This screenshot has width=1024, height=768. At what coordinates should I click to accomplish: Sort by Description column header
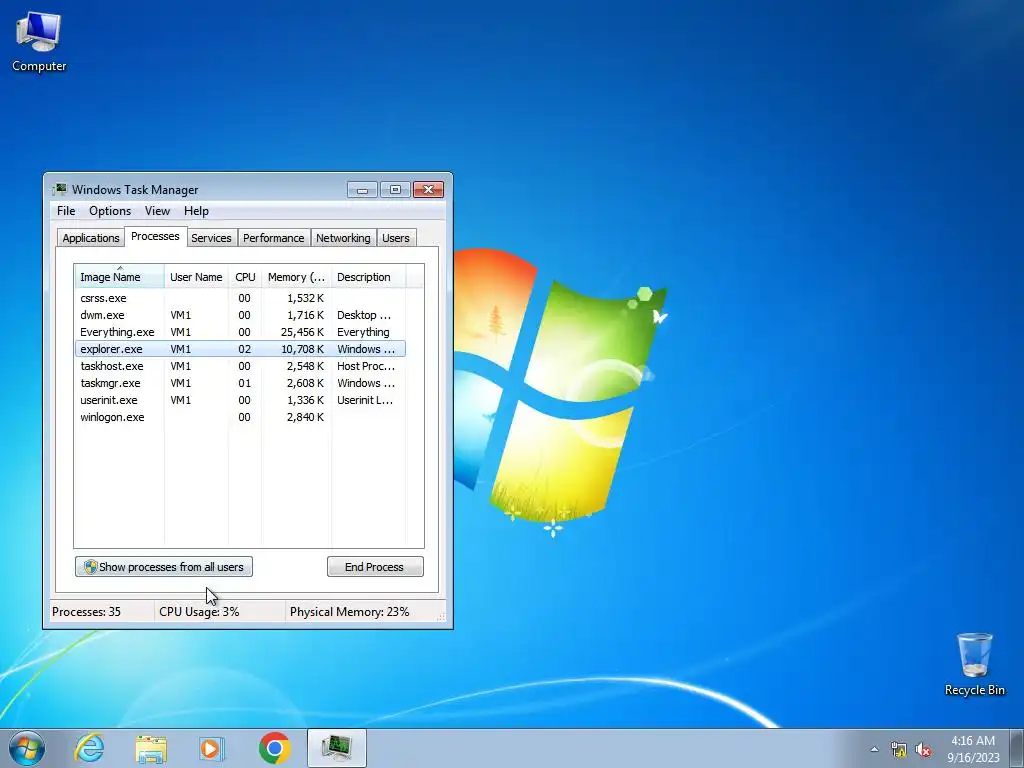tap(368, 277)
